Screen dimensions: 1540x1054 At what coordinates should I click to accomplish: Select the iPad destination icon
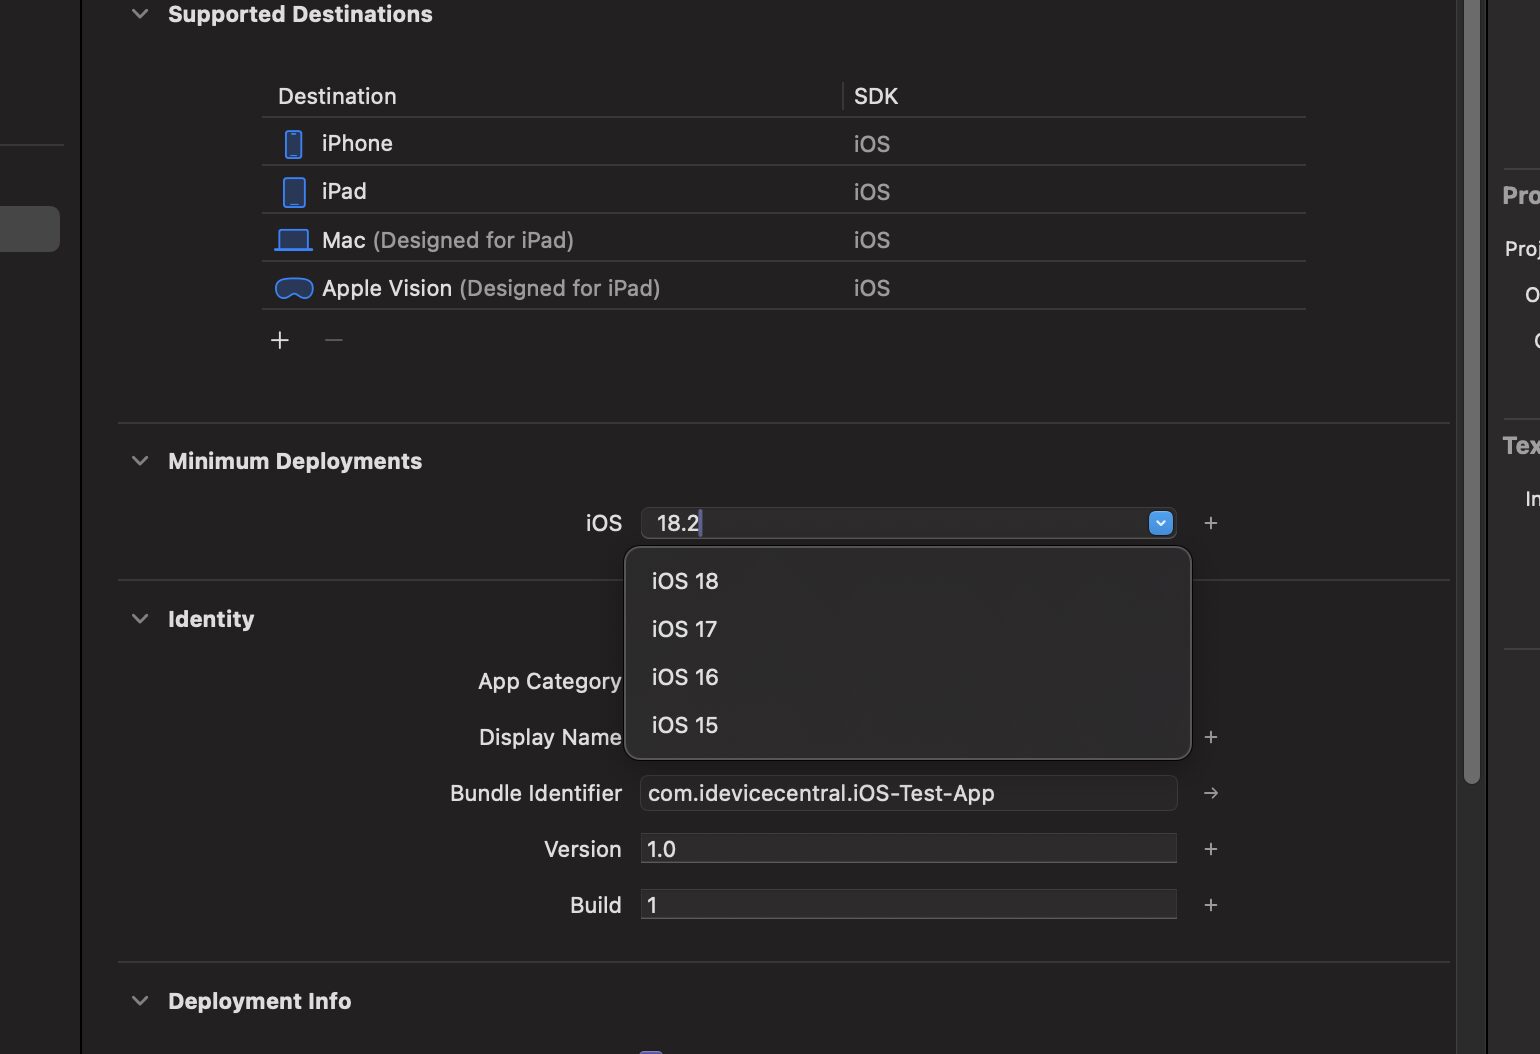[x=293, y=191]
